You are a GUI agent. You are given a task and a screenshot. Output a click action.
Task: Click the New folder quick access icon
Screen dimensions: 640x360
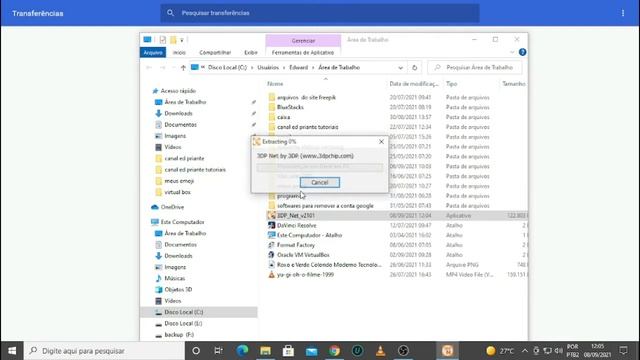point(173,40)
